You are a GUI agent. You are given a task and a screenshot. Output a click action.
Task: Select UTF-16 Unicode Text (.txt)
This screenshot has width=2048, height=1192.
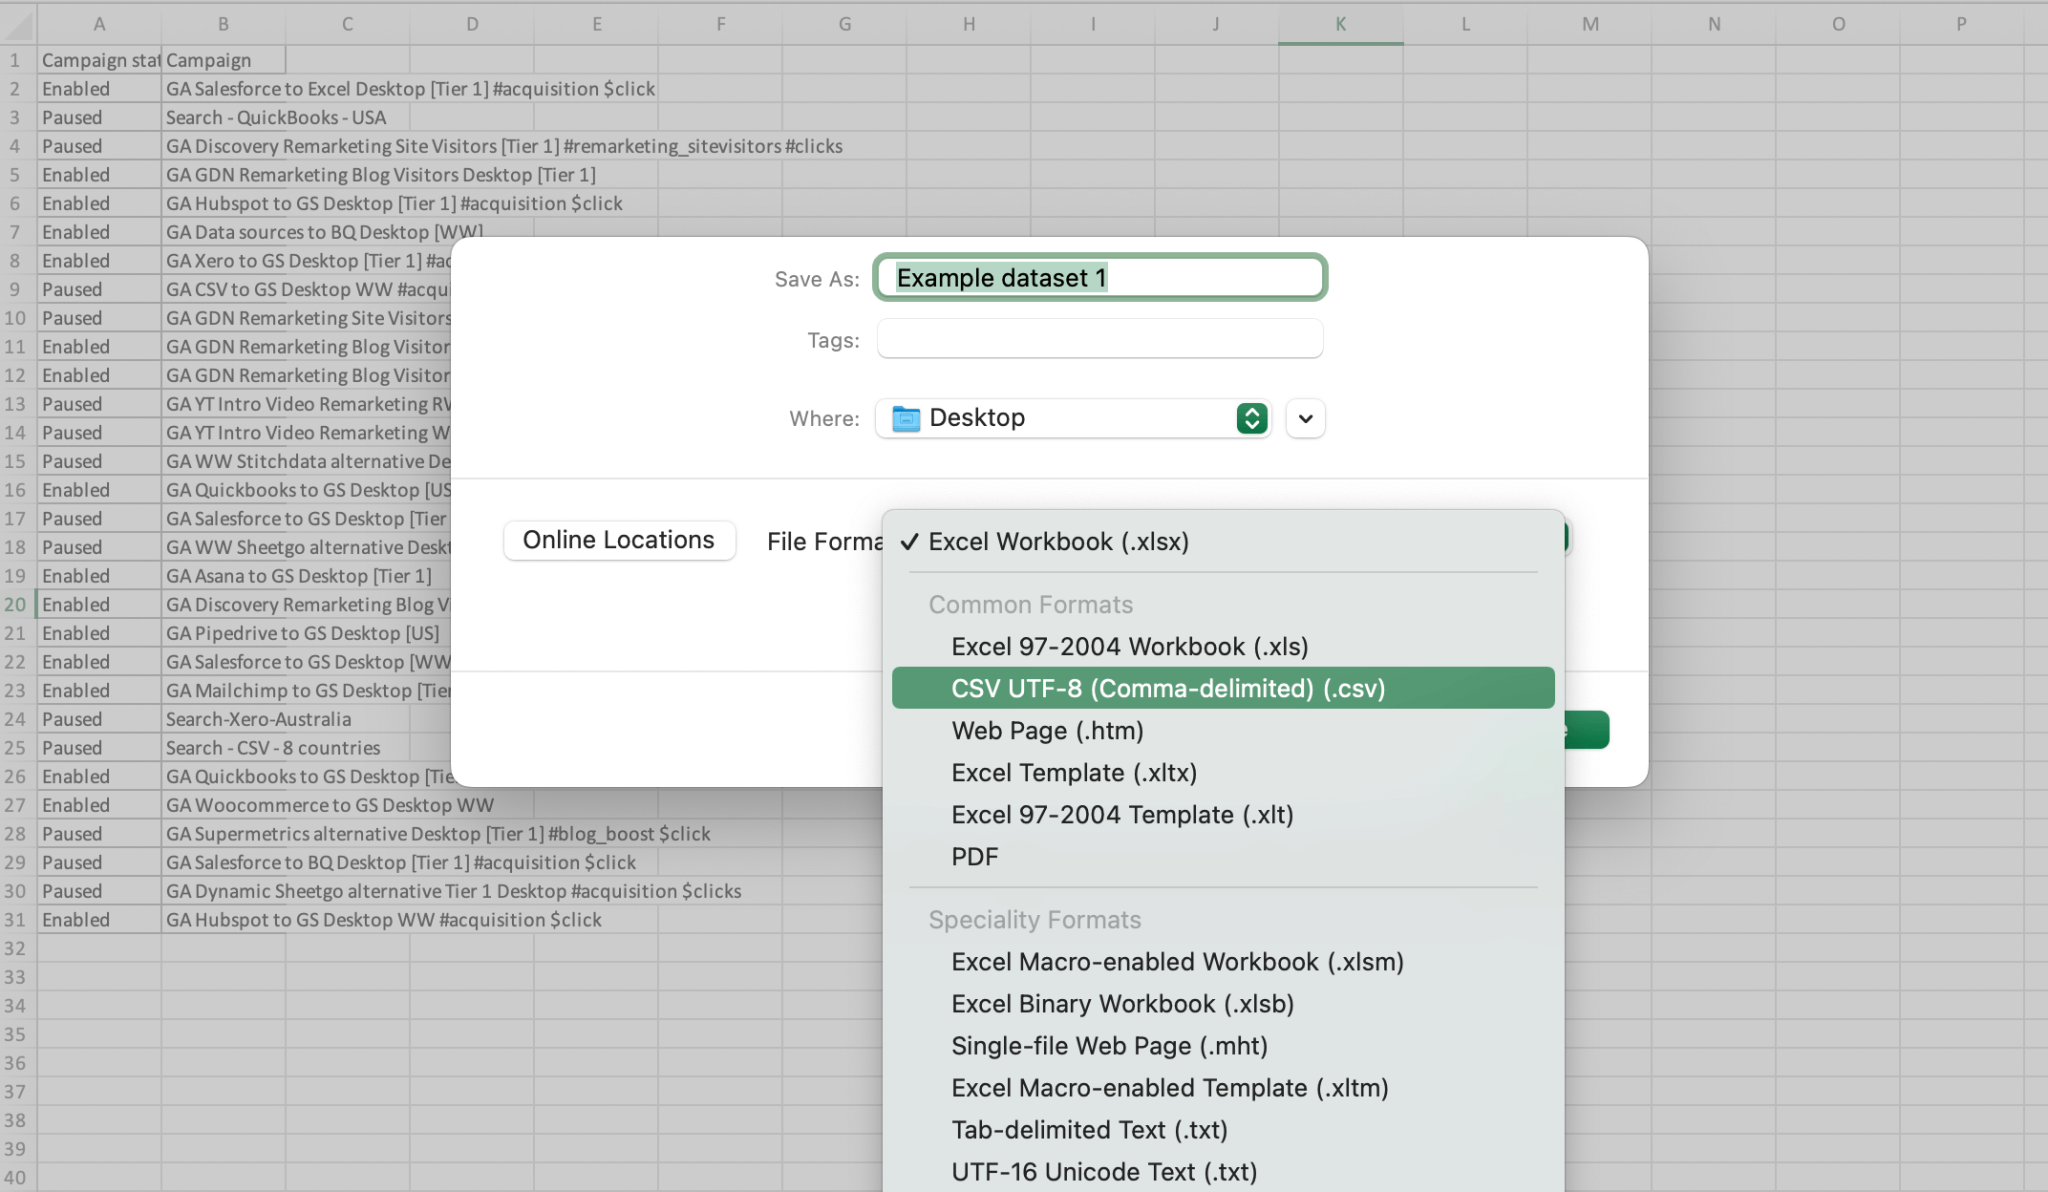tap(1223, 1172)
